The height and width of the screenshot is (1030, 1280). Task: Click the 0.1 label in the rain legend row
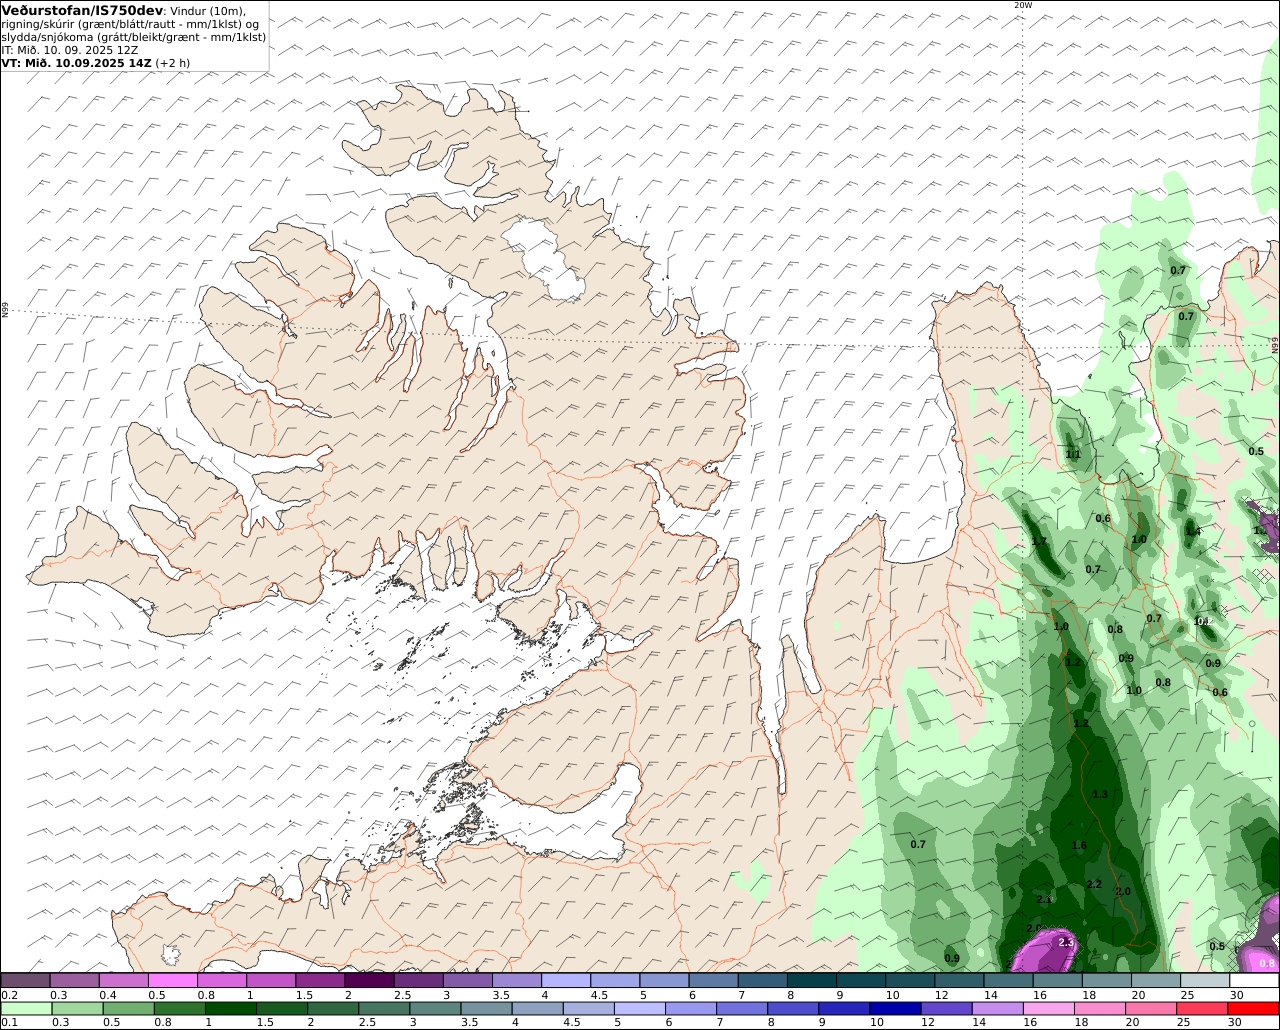point(9,1023)
